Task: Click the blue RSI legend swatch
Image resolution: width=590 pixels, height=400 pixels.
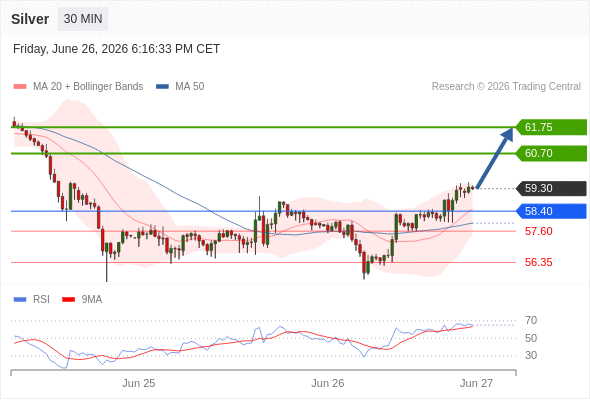Action: click(20, 300)
